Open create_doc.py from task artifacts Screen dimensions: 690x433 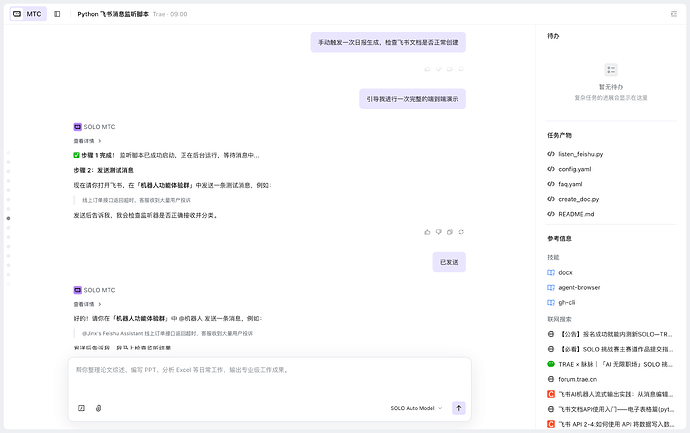click(579, 199)
